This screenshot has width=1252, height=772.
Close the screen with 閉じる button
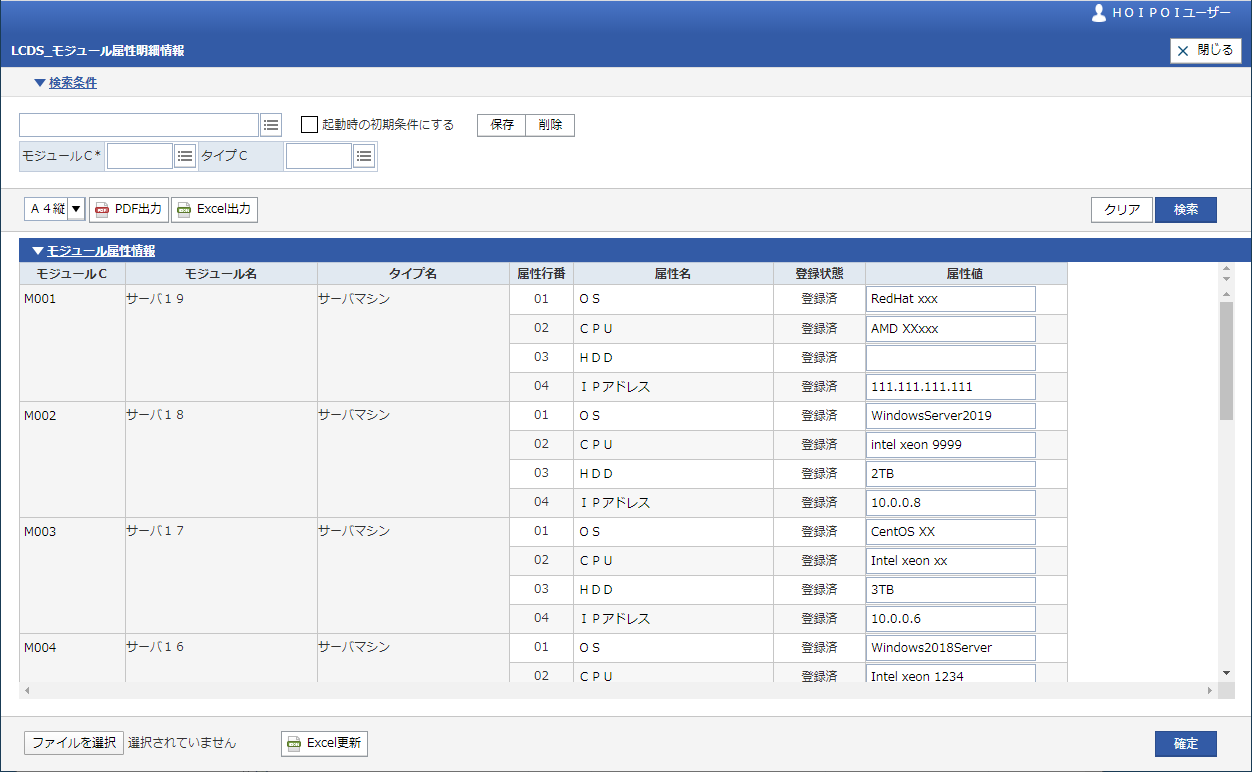click(1205, 50)
